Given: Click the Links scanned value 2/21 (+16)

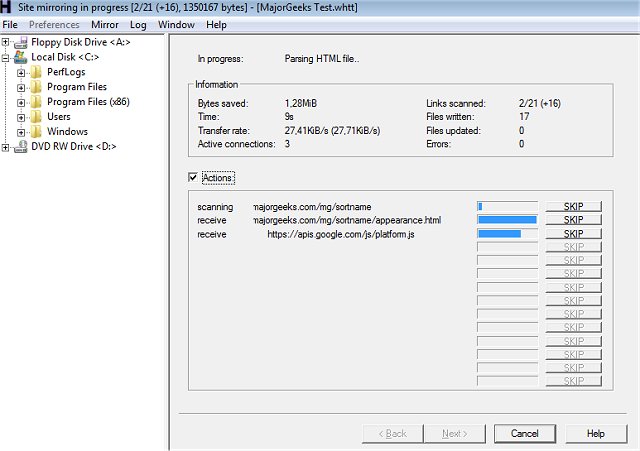Looking at the screenshot, I should pos(540,103).
